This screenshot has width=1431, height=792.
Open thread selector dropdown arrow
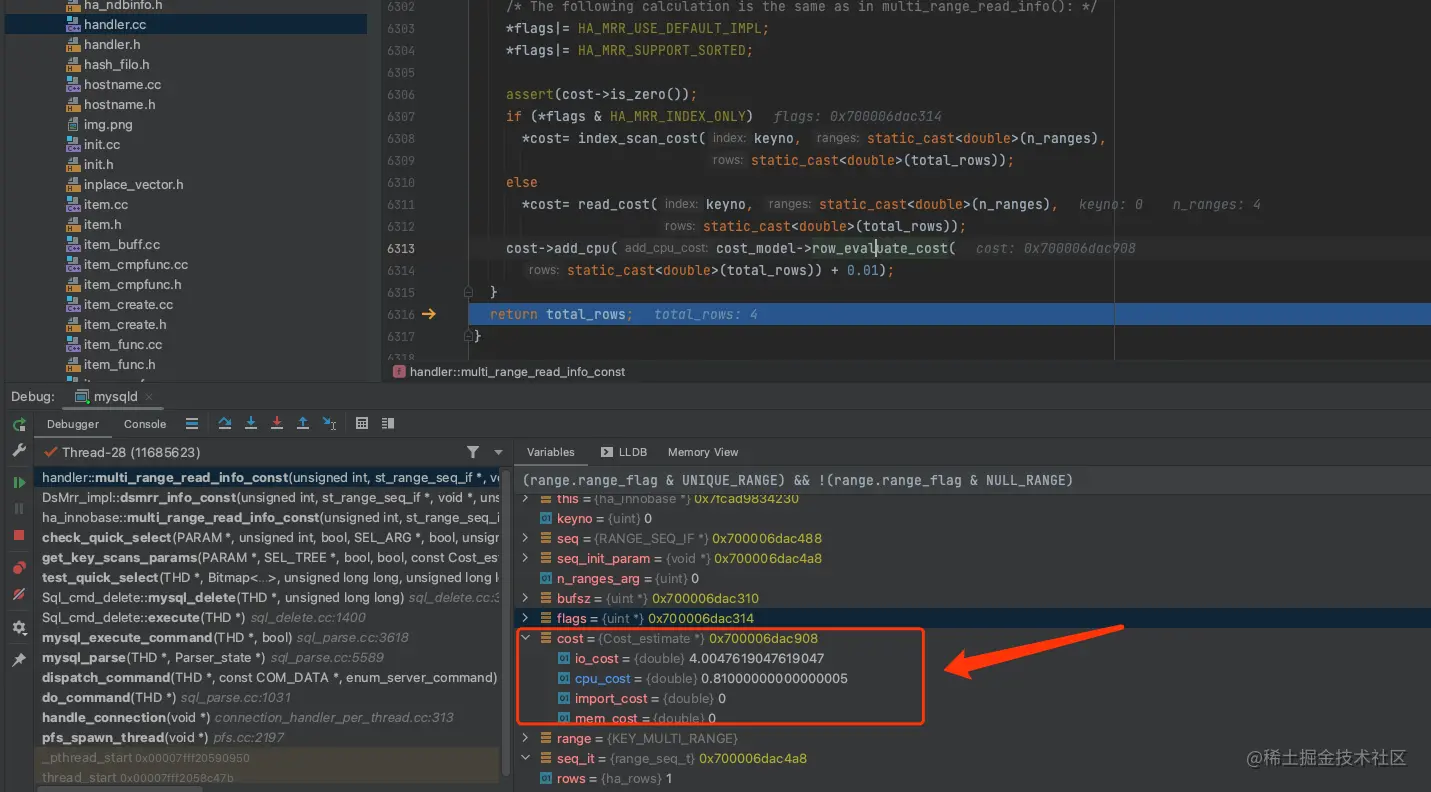(499, 453)
